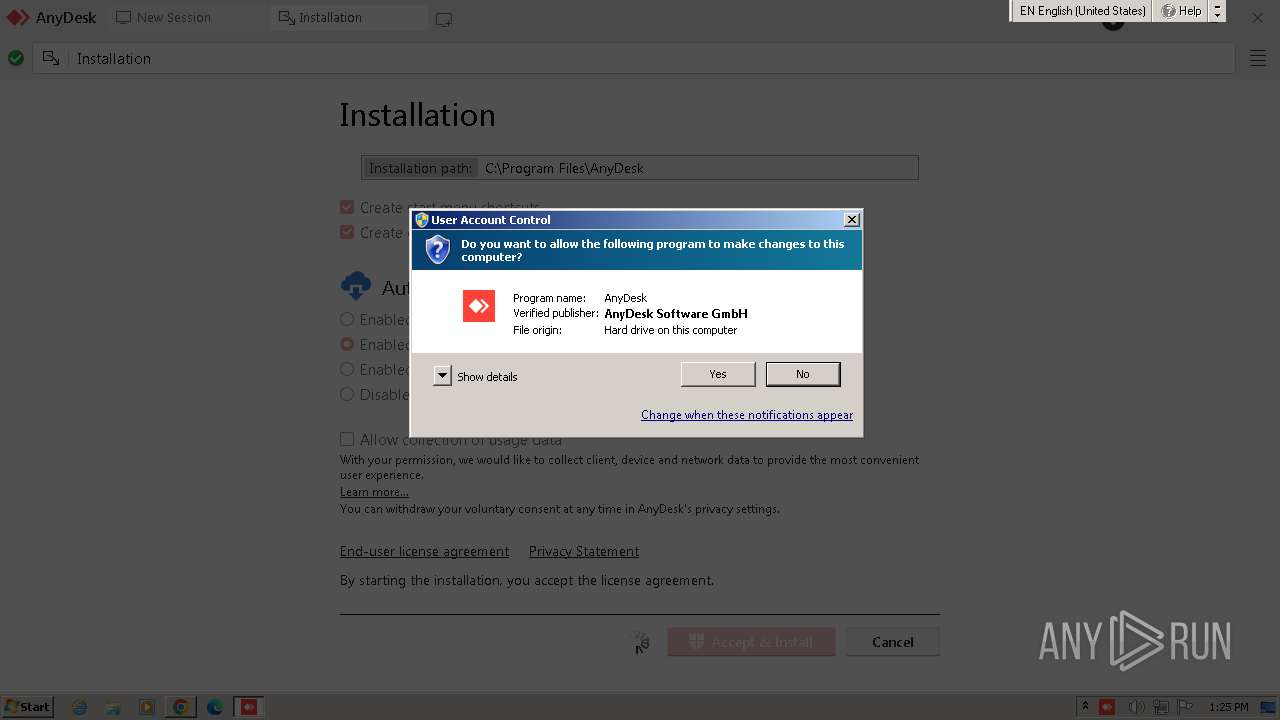Select the Installation tab
Screen dimensions: 1280x720
(x=348, y=17)
